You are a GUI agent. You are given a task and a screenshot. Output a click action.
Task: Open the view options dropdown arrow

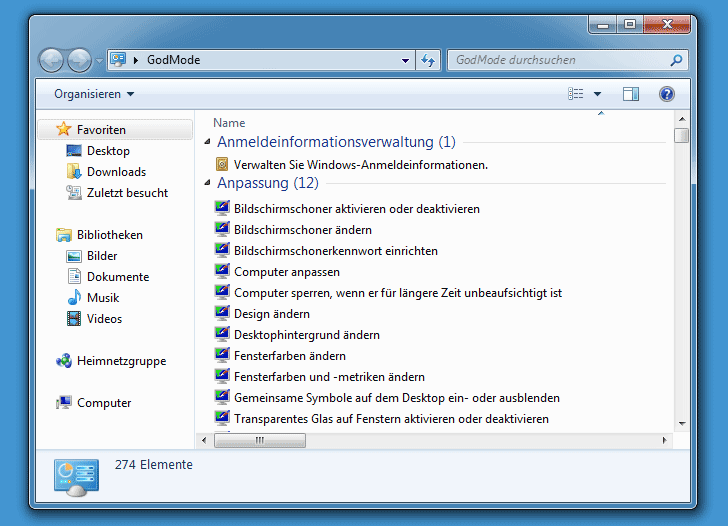click(x=598, y=94)
